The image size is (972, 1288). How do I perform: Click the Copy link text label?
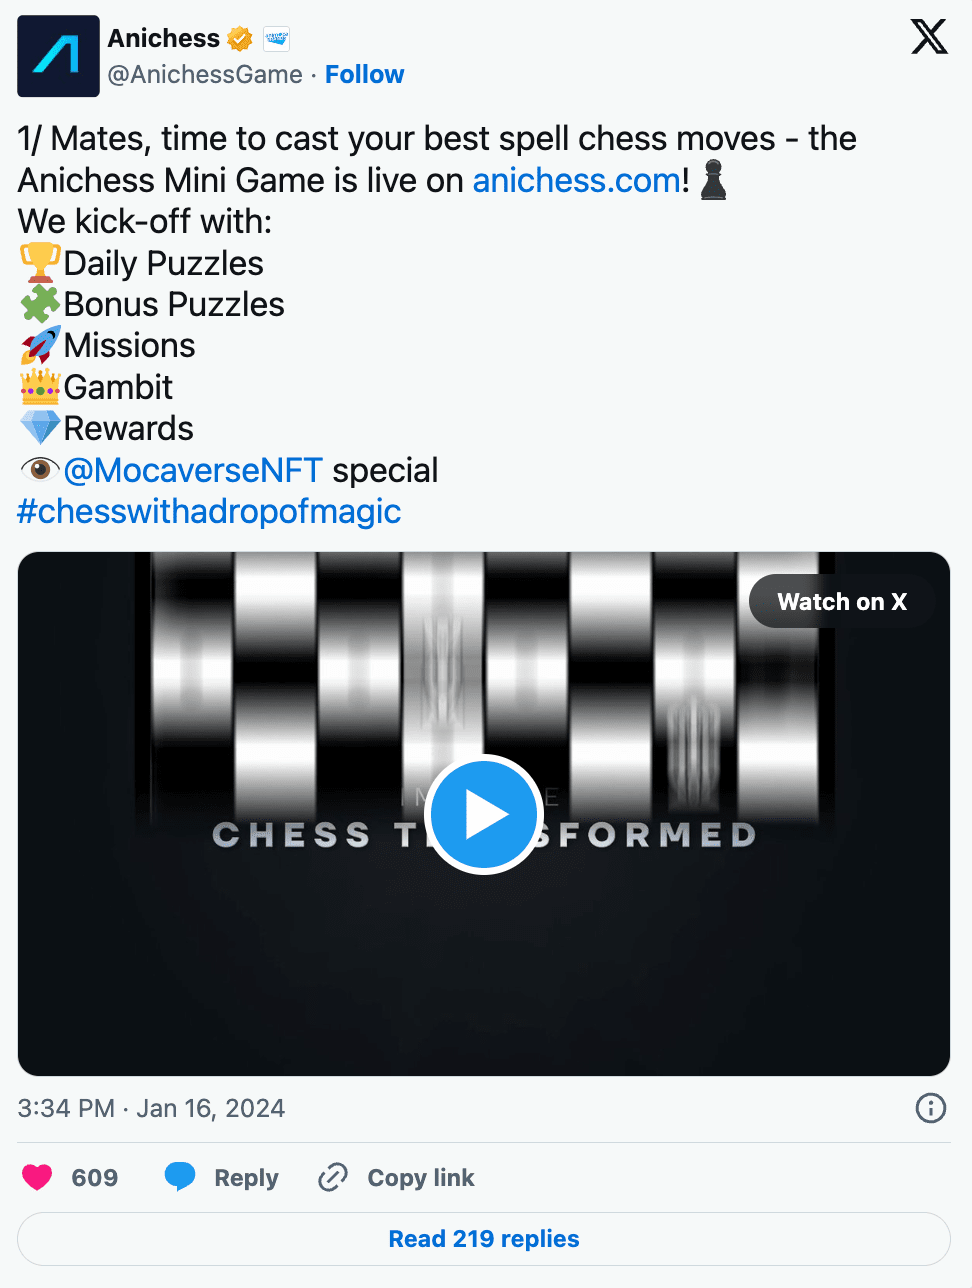[421, 1178]
